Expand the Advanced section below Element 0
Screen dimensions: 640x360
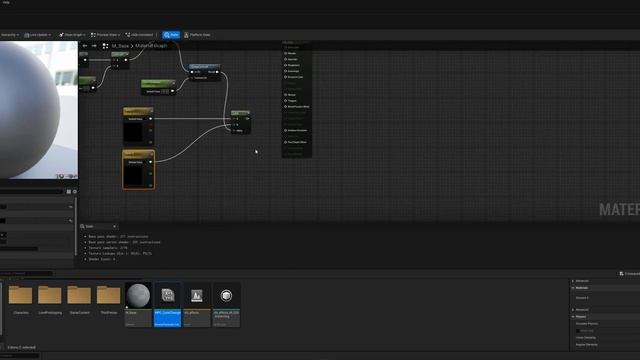pos(573,310)
